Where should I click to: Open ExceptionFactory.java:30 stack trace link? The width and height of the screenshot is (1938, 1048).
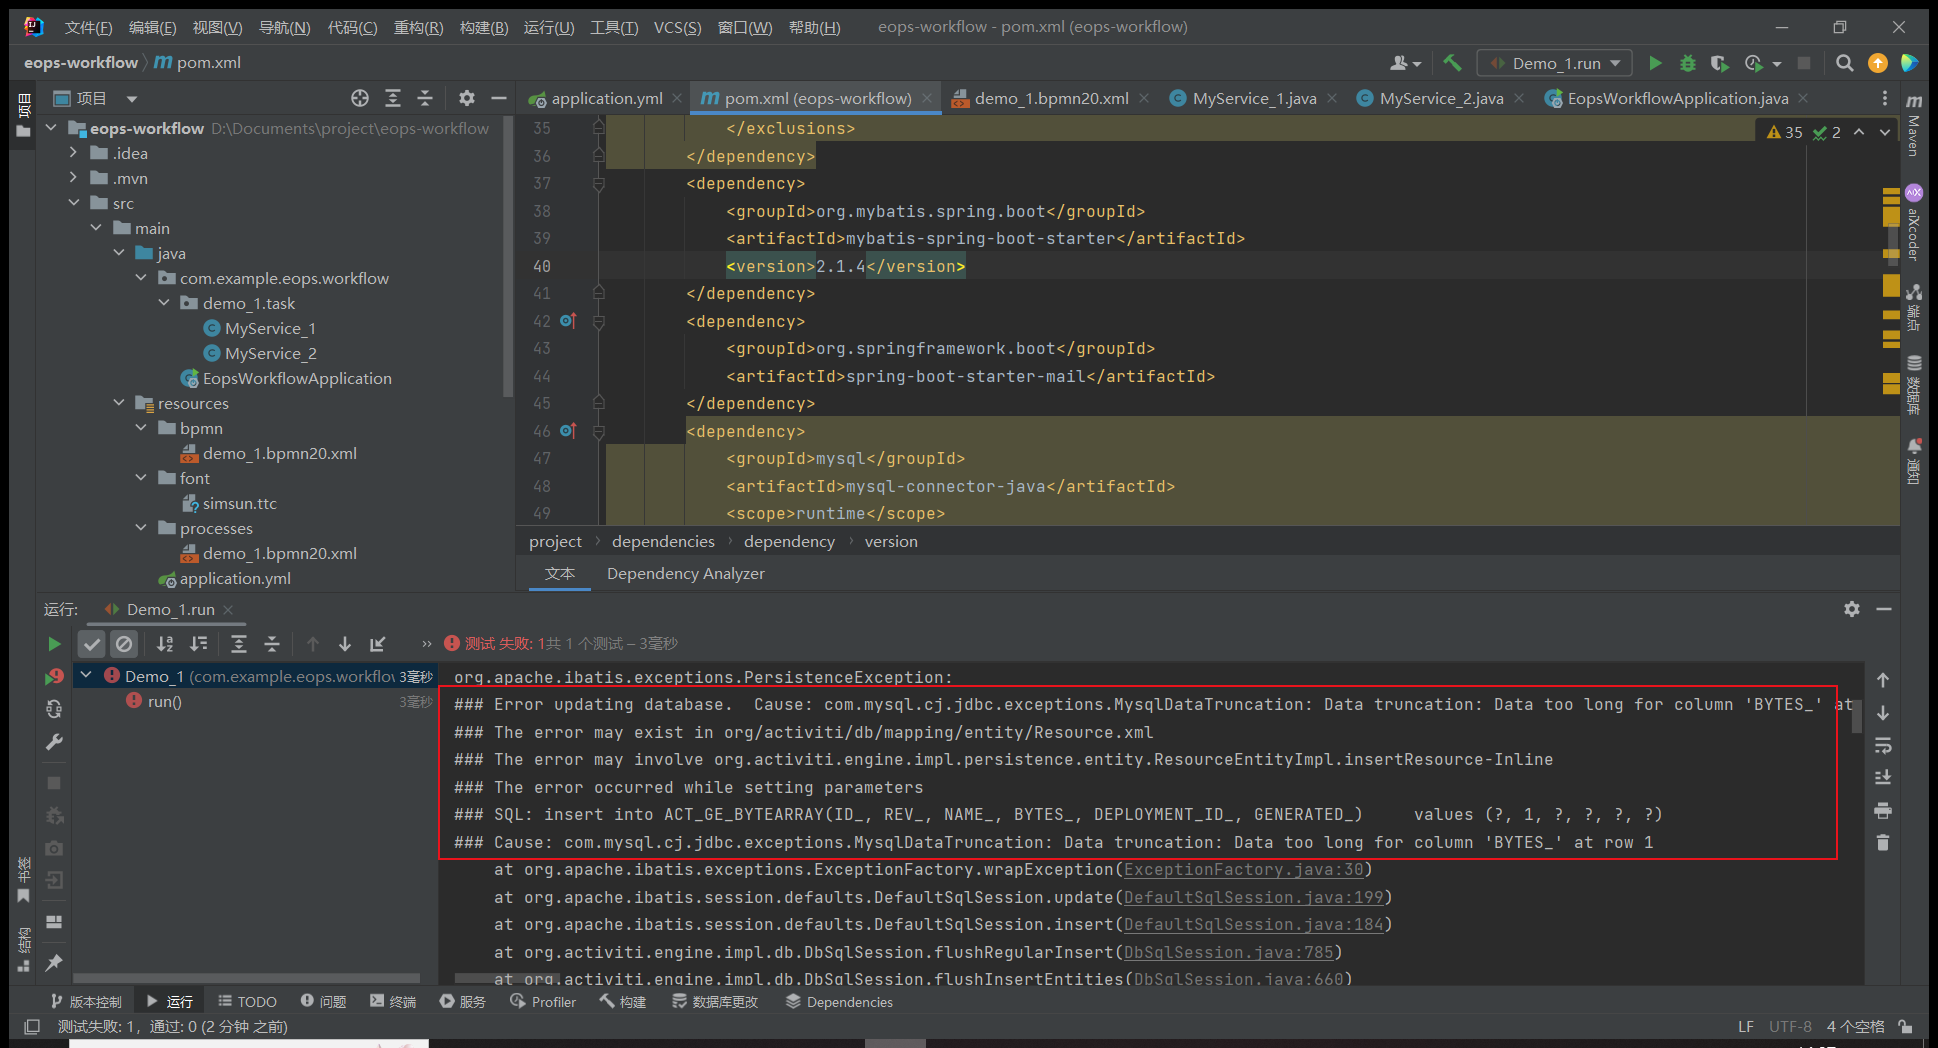[1243, 870]
